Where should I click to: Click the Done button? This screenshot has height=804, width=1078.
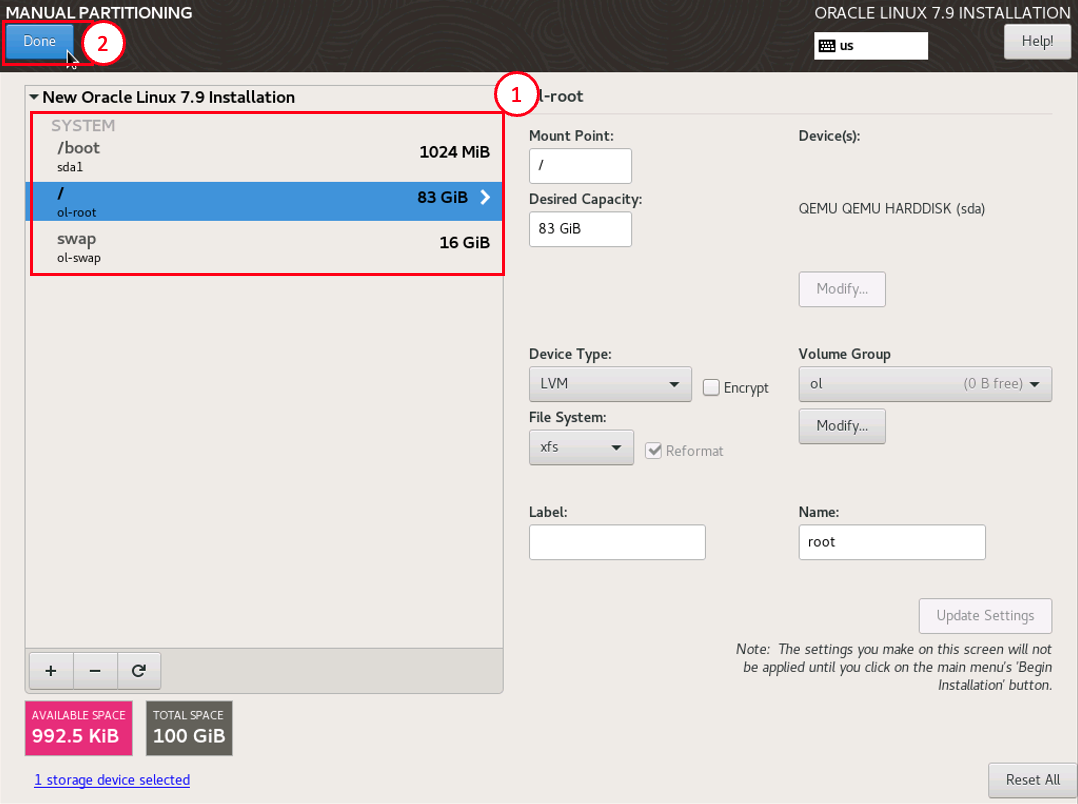coord(40,42)
